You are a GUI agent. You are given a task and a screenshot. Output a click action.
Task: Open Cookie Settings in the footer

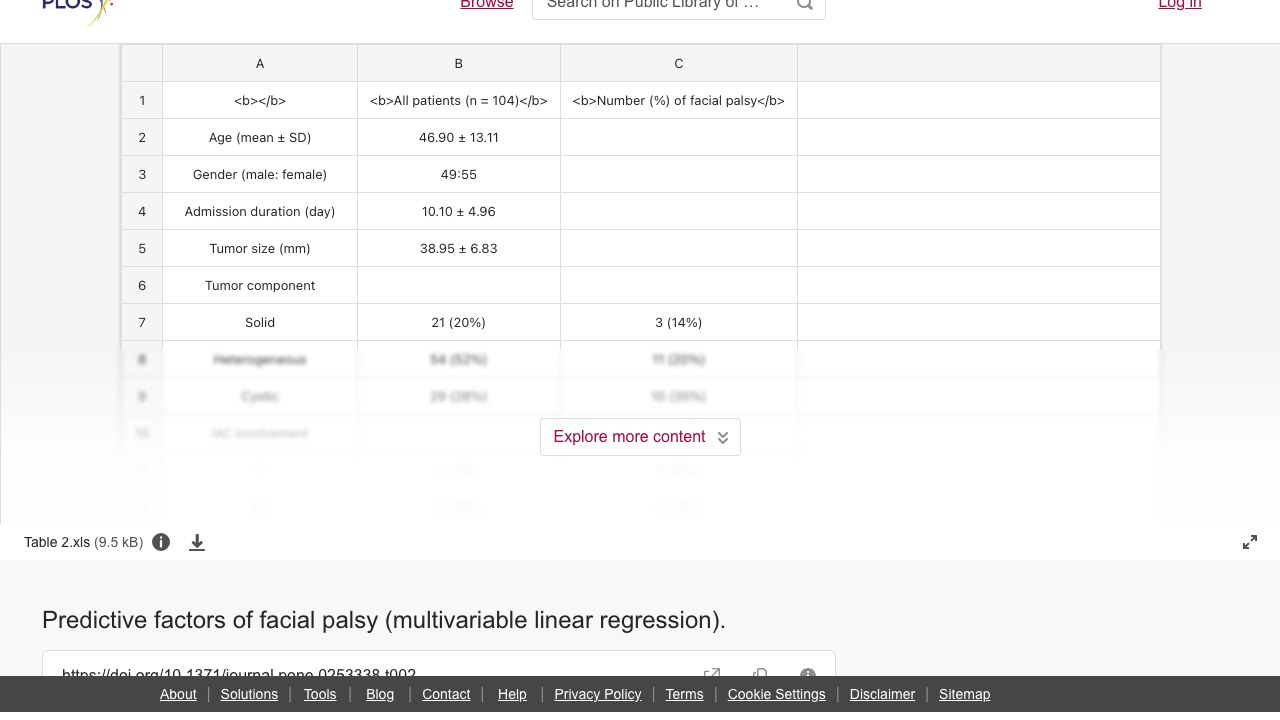click(x=777, y=694)
